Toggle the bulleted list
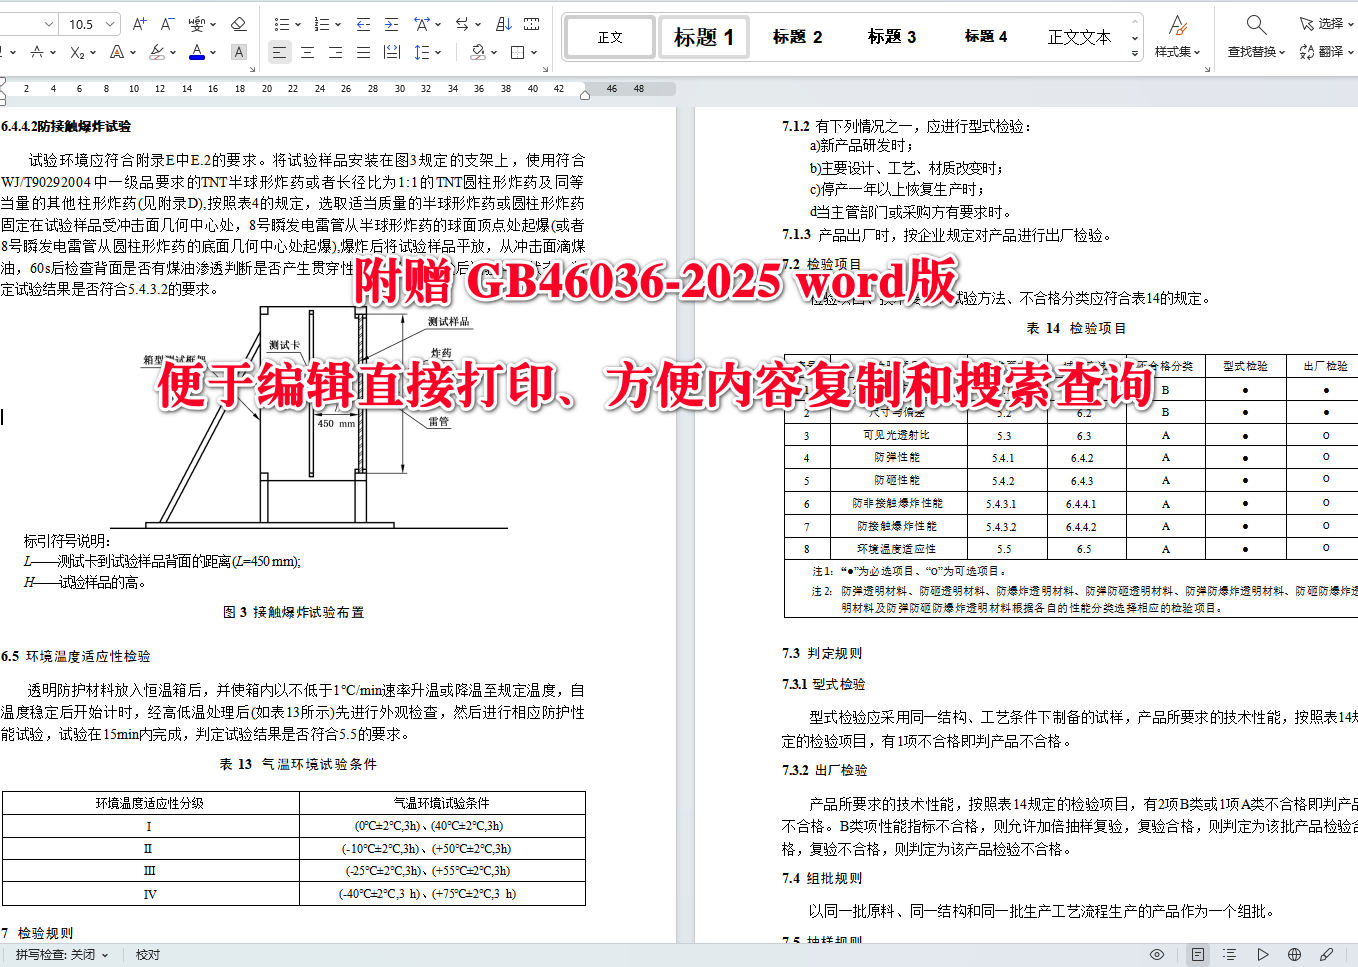This screenshot has width=1358, height=967. [x=280, y=23]
